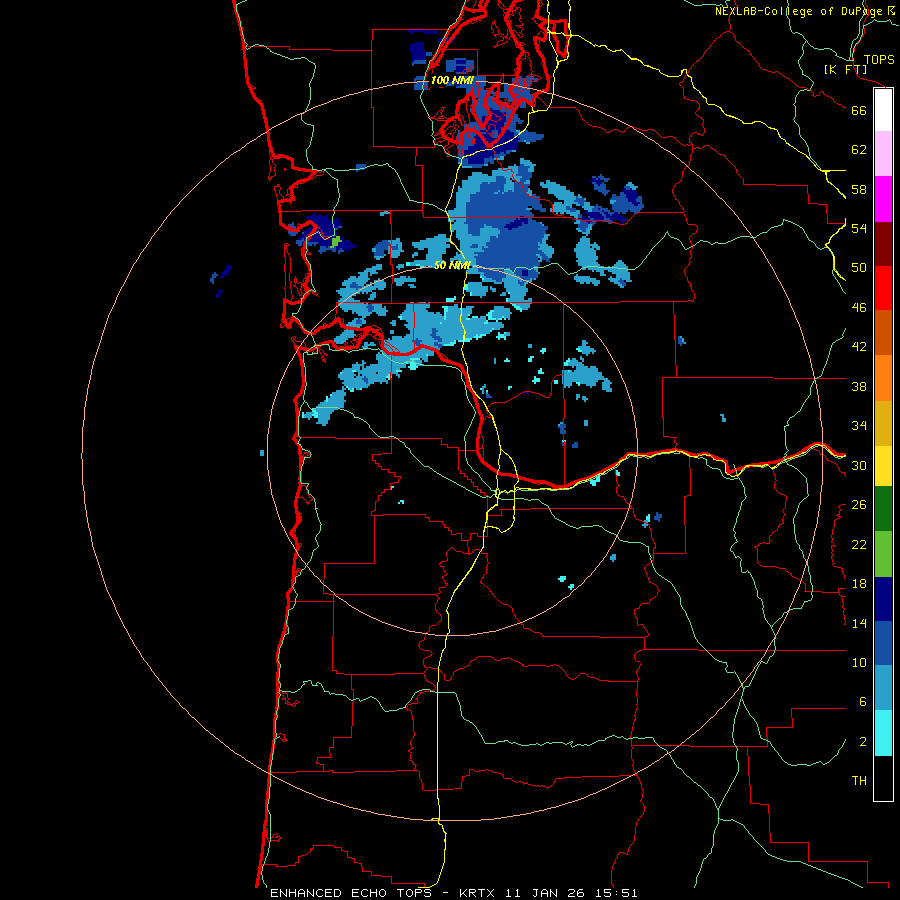This screenshot has width=900, height=900.
Task: Click the 10 legend value
Action: pyautogui.click(x=859, y=662)
